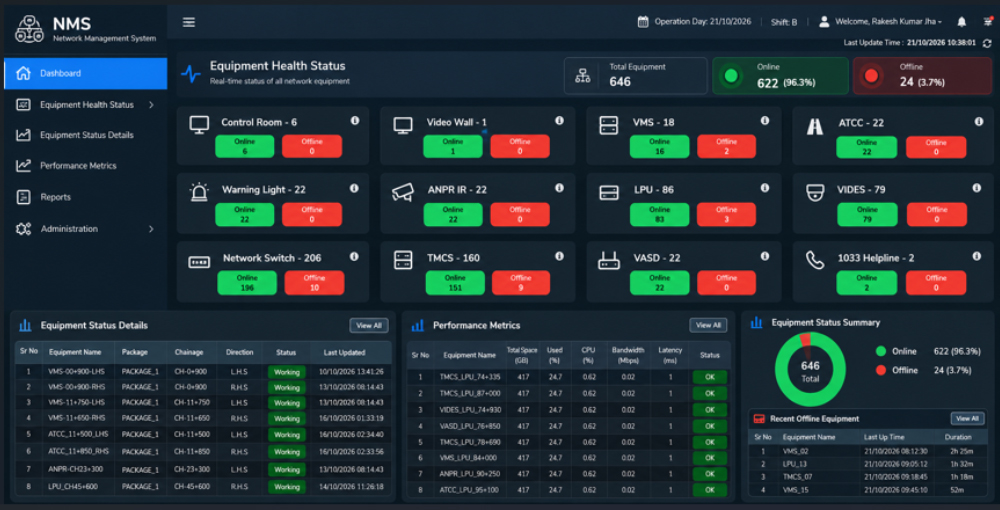Open Dashboard in the sidebar

coord(85,73)
